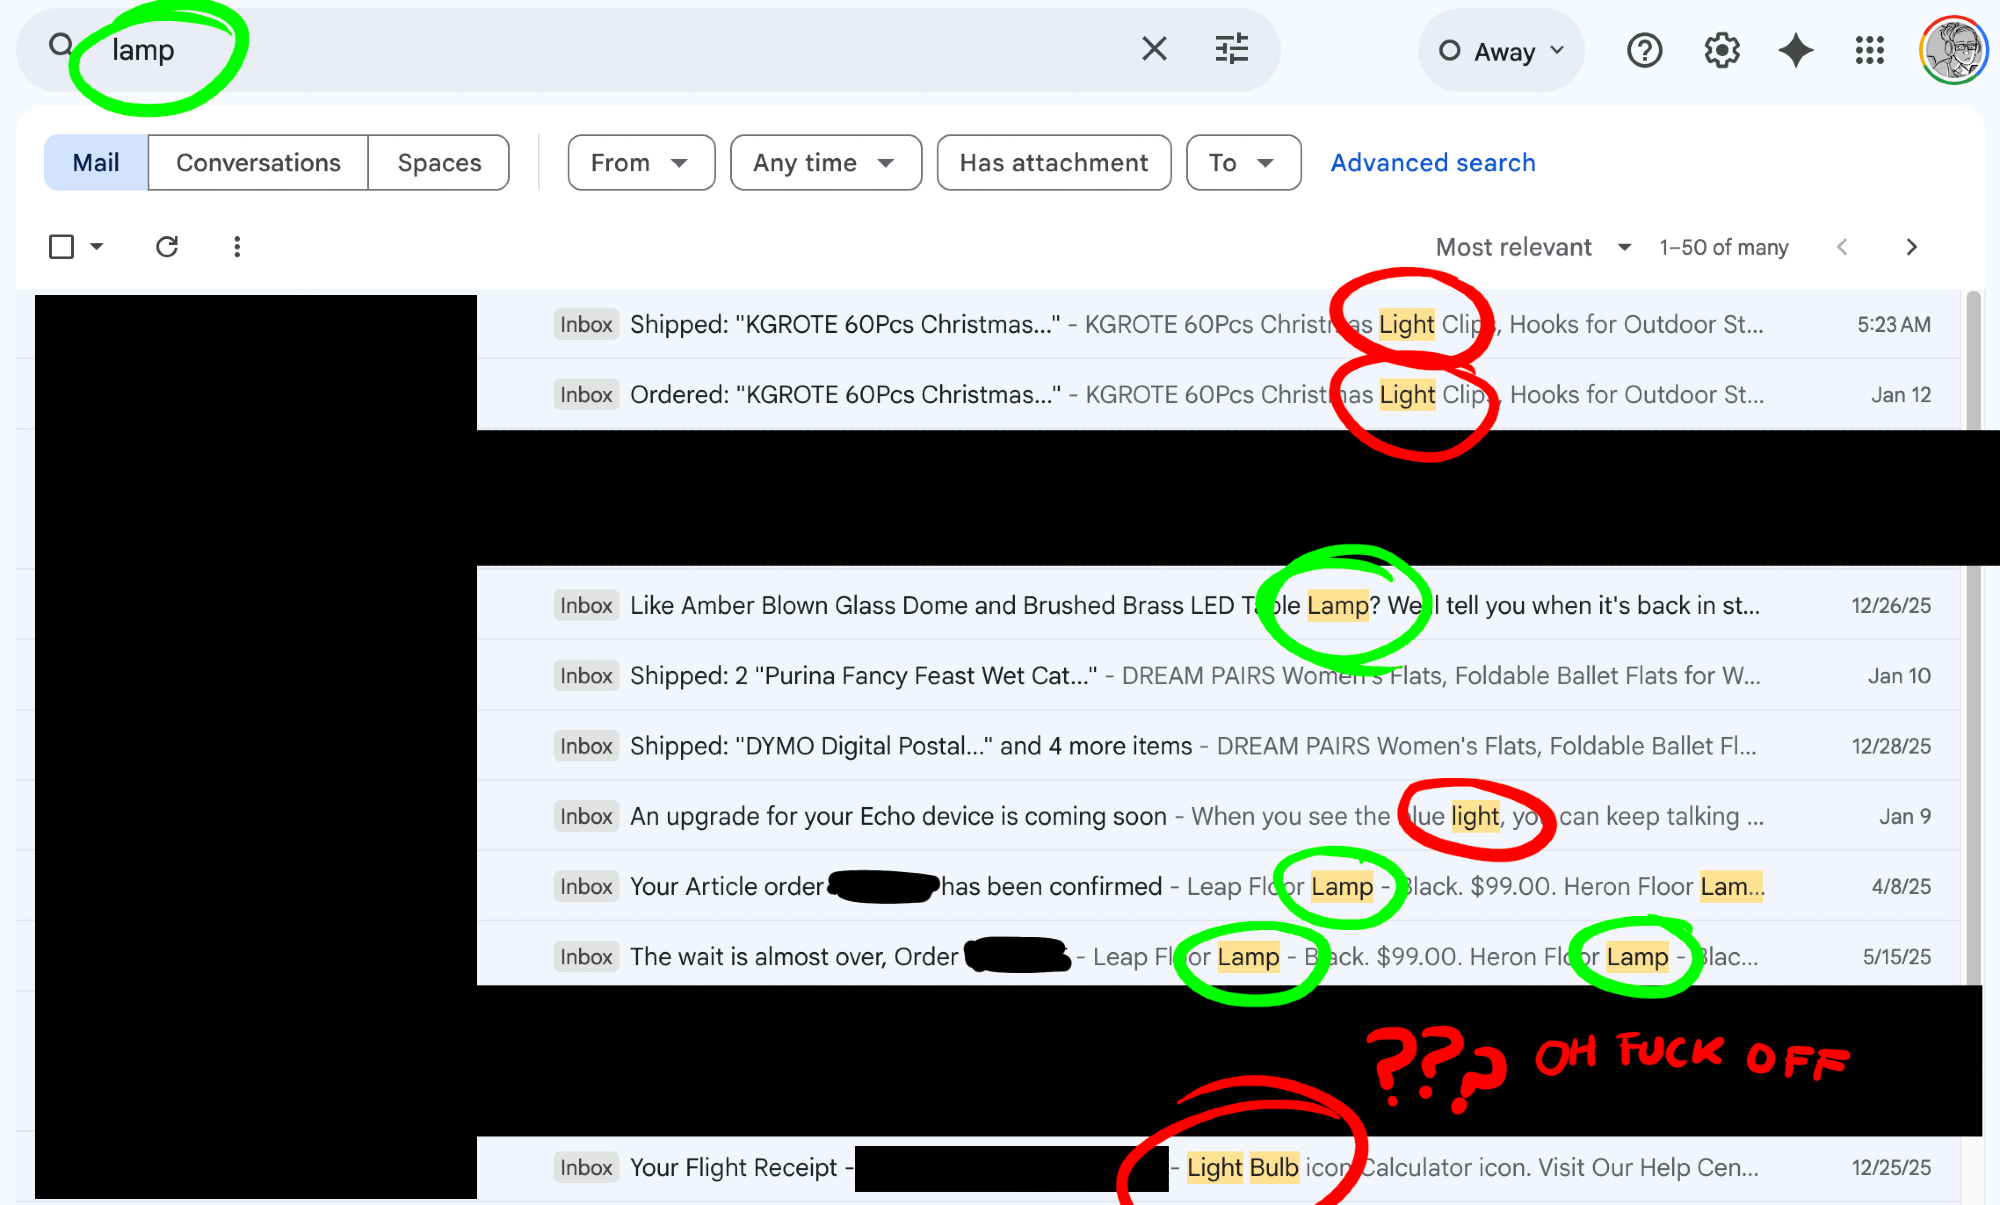
Task: Open the three-dot More options menu
Action: (x=237, y=246)
